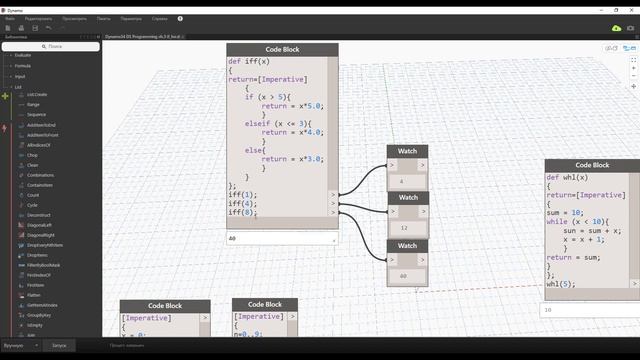Click the Zoom to fit icon
Image resolution: width=640 pixels, height=360 pixels.
point(633,60)
